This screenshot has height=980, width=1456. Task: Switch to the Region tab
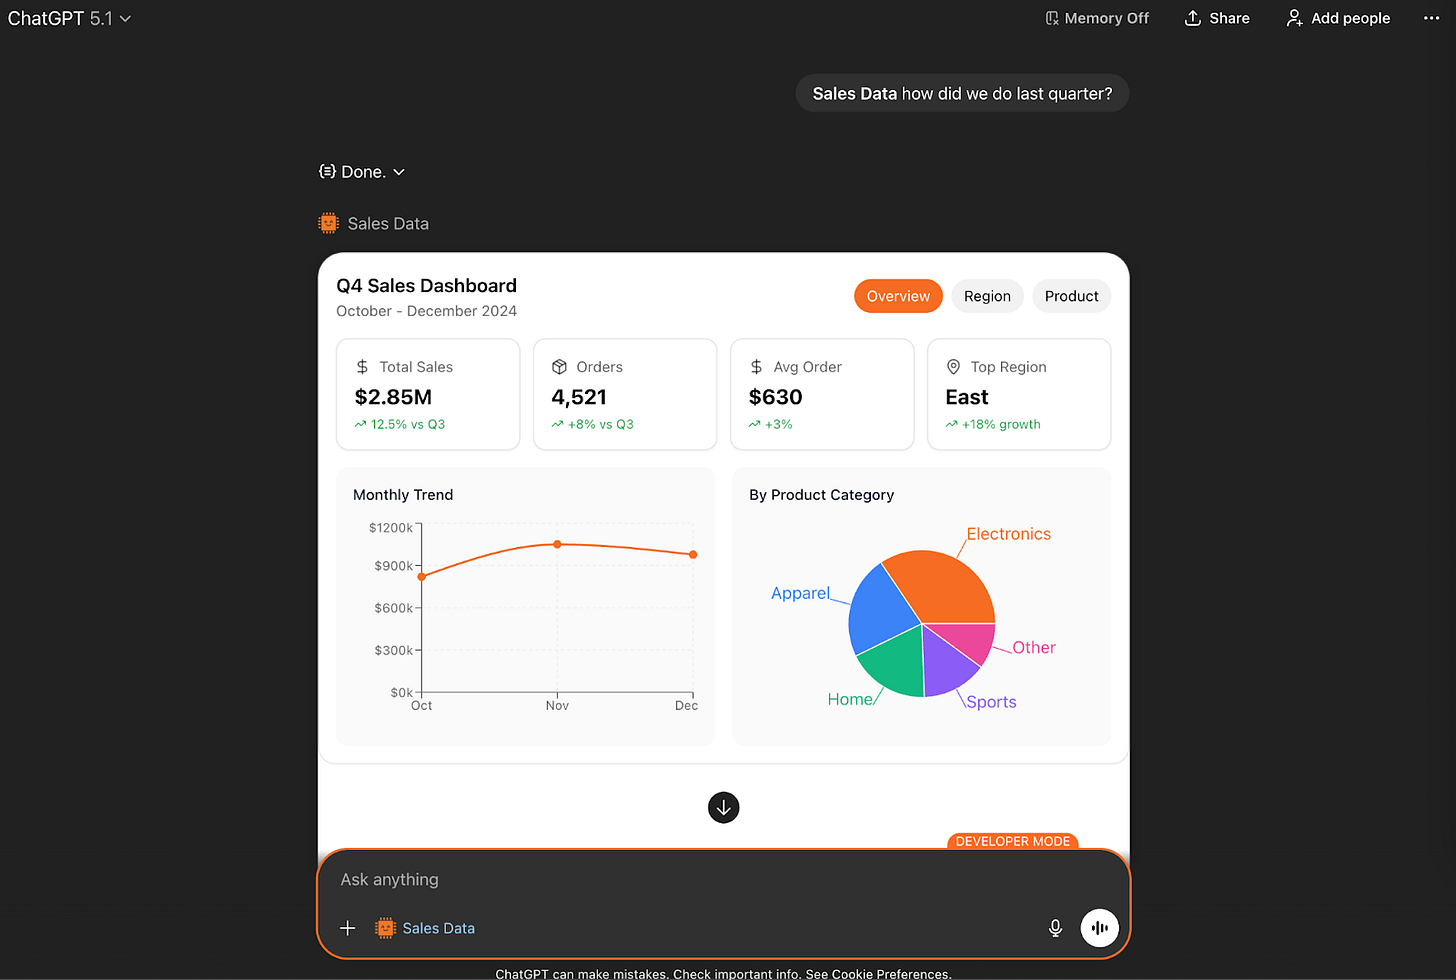tap(987, 296)
